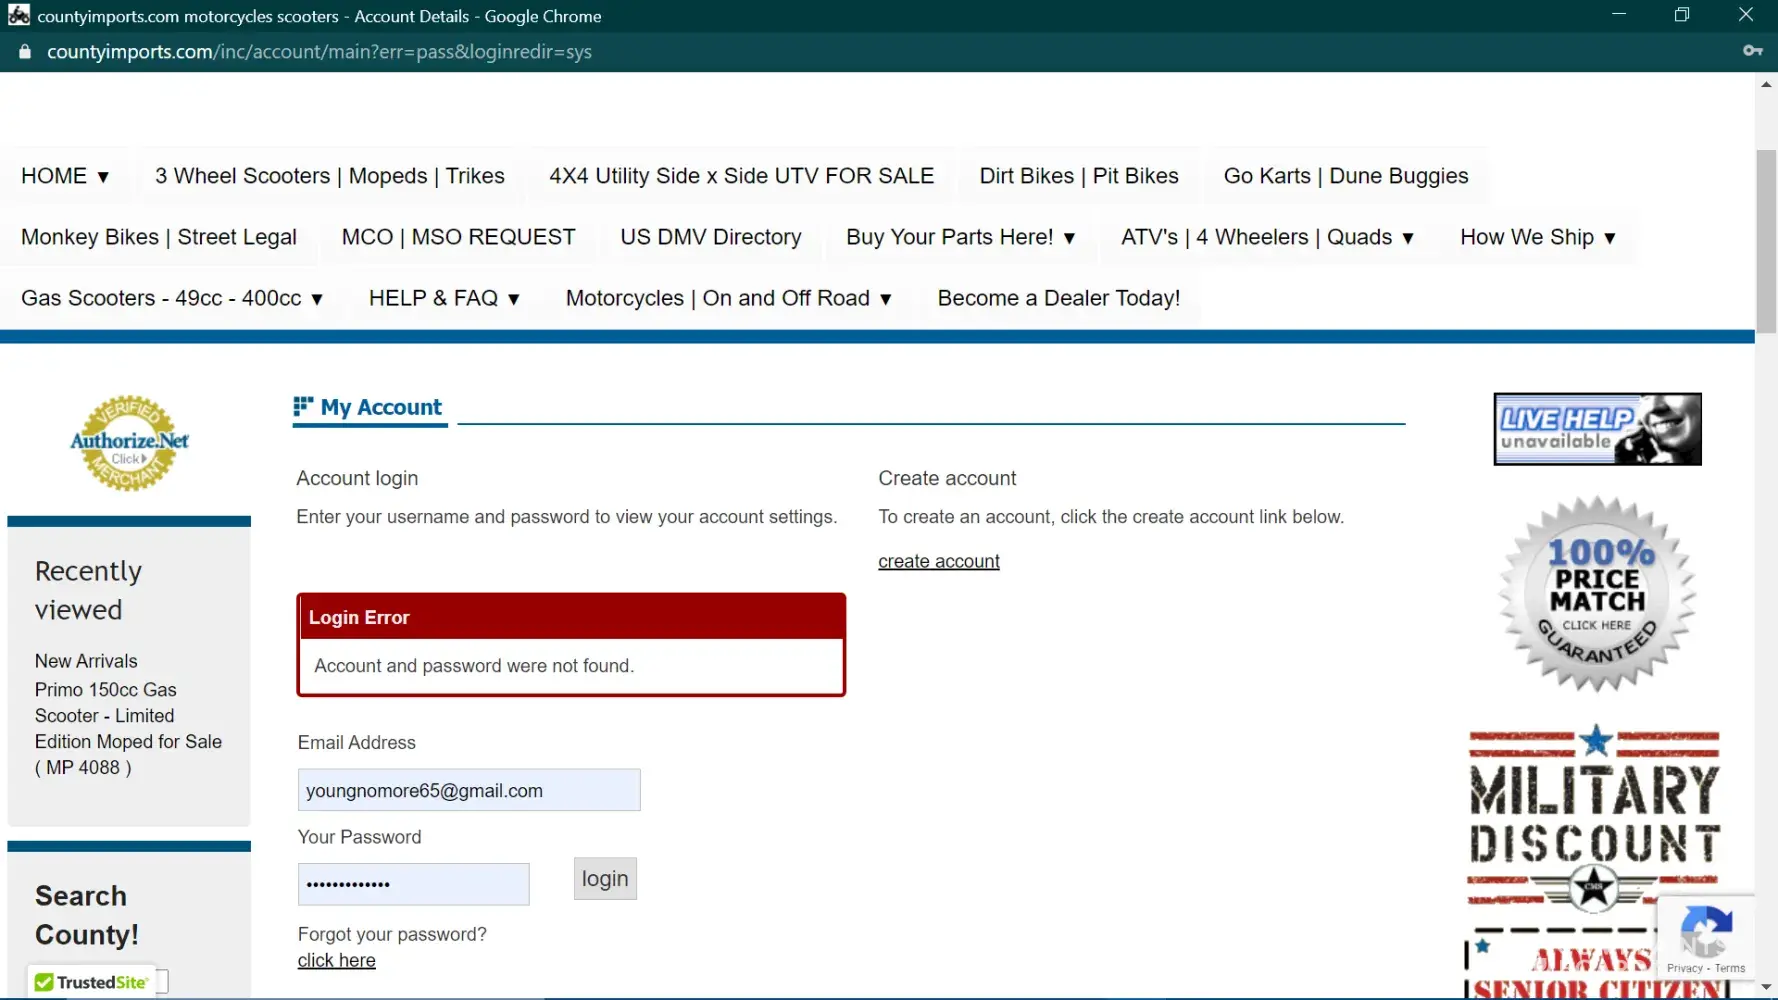The width and height of the screenshot is (1778, 1000).
Task: Click the forgot password 'click here' link
Action: click(336, 960)
